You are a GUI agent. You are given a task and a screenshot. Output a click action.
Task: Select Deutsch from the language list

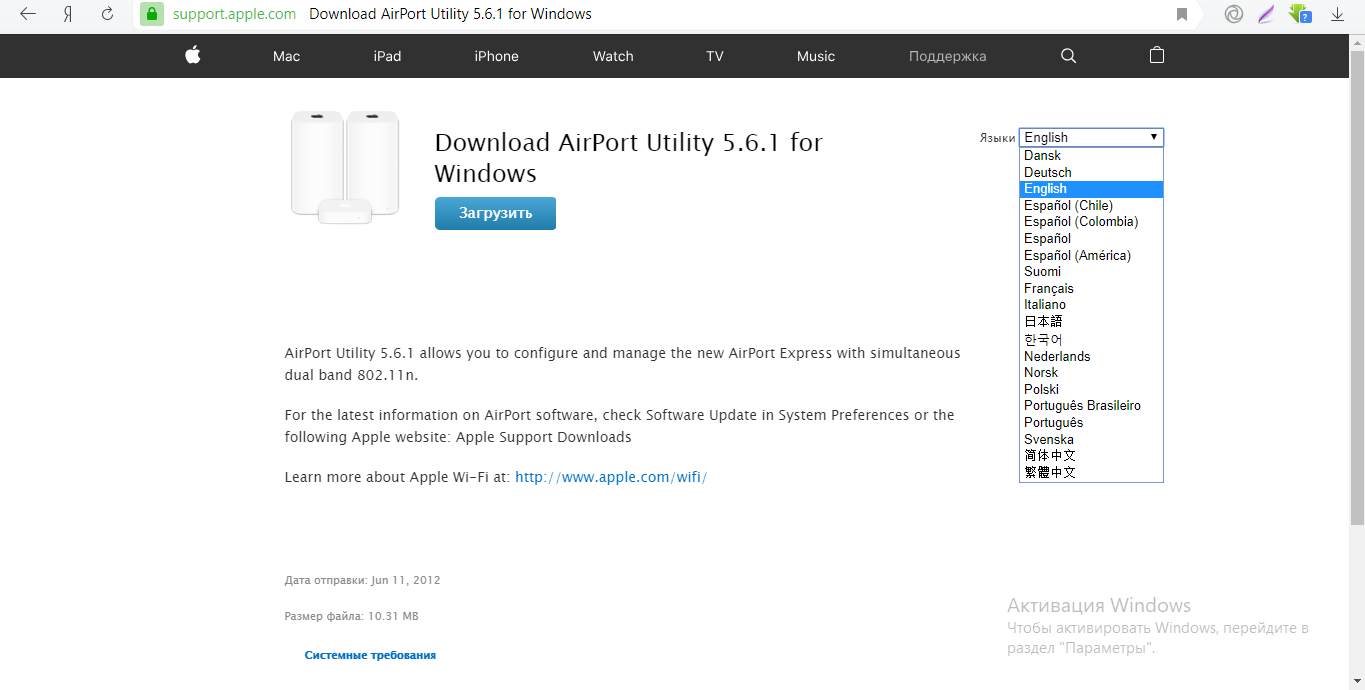[x=1047, y=172]
